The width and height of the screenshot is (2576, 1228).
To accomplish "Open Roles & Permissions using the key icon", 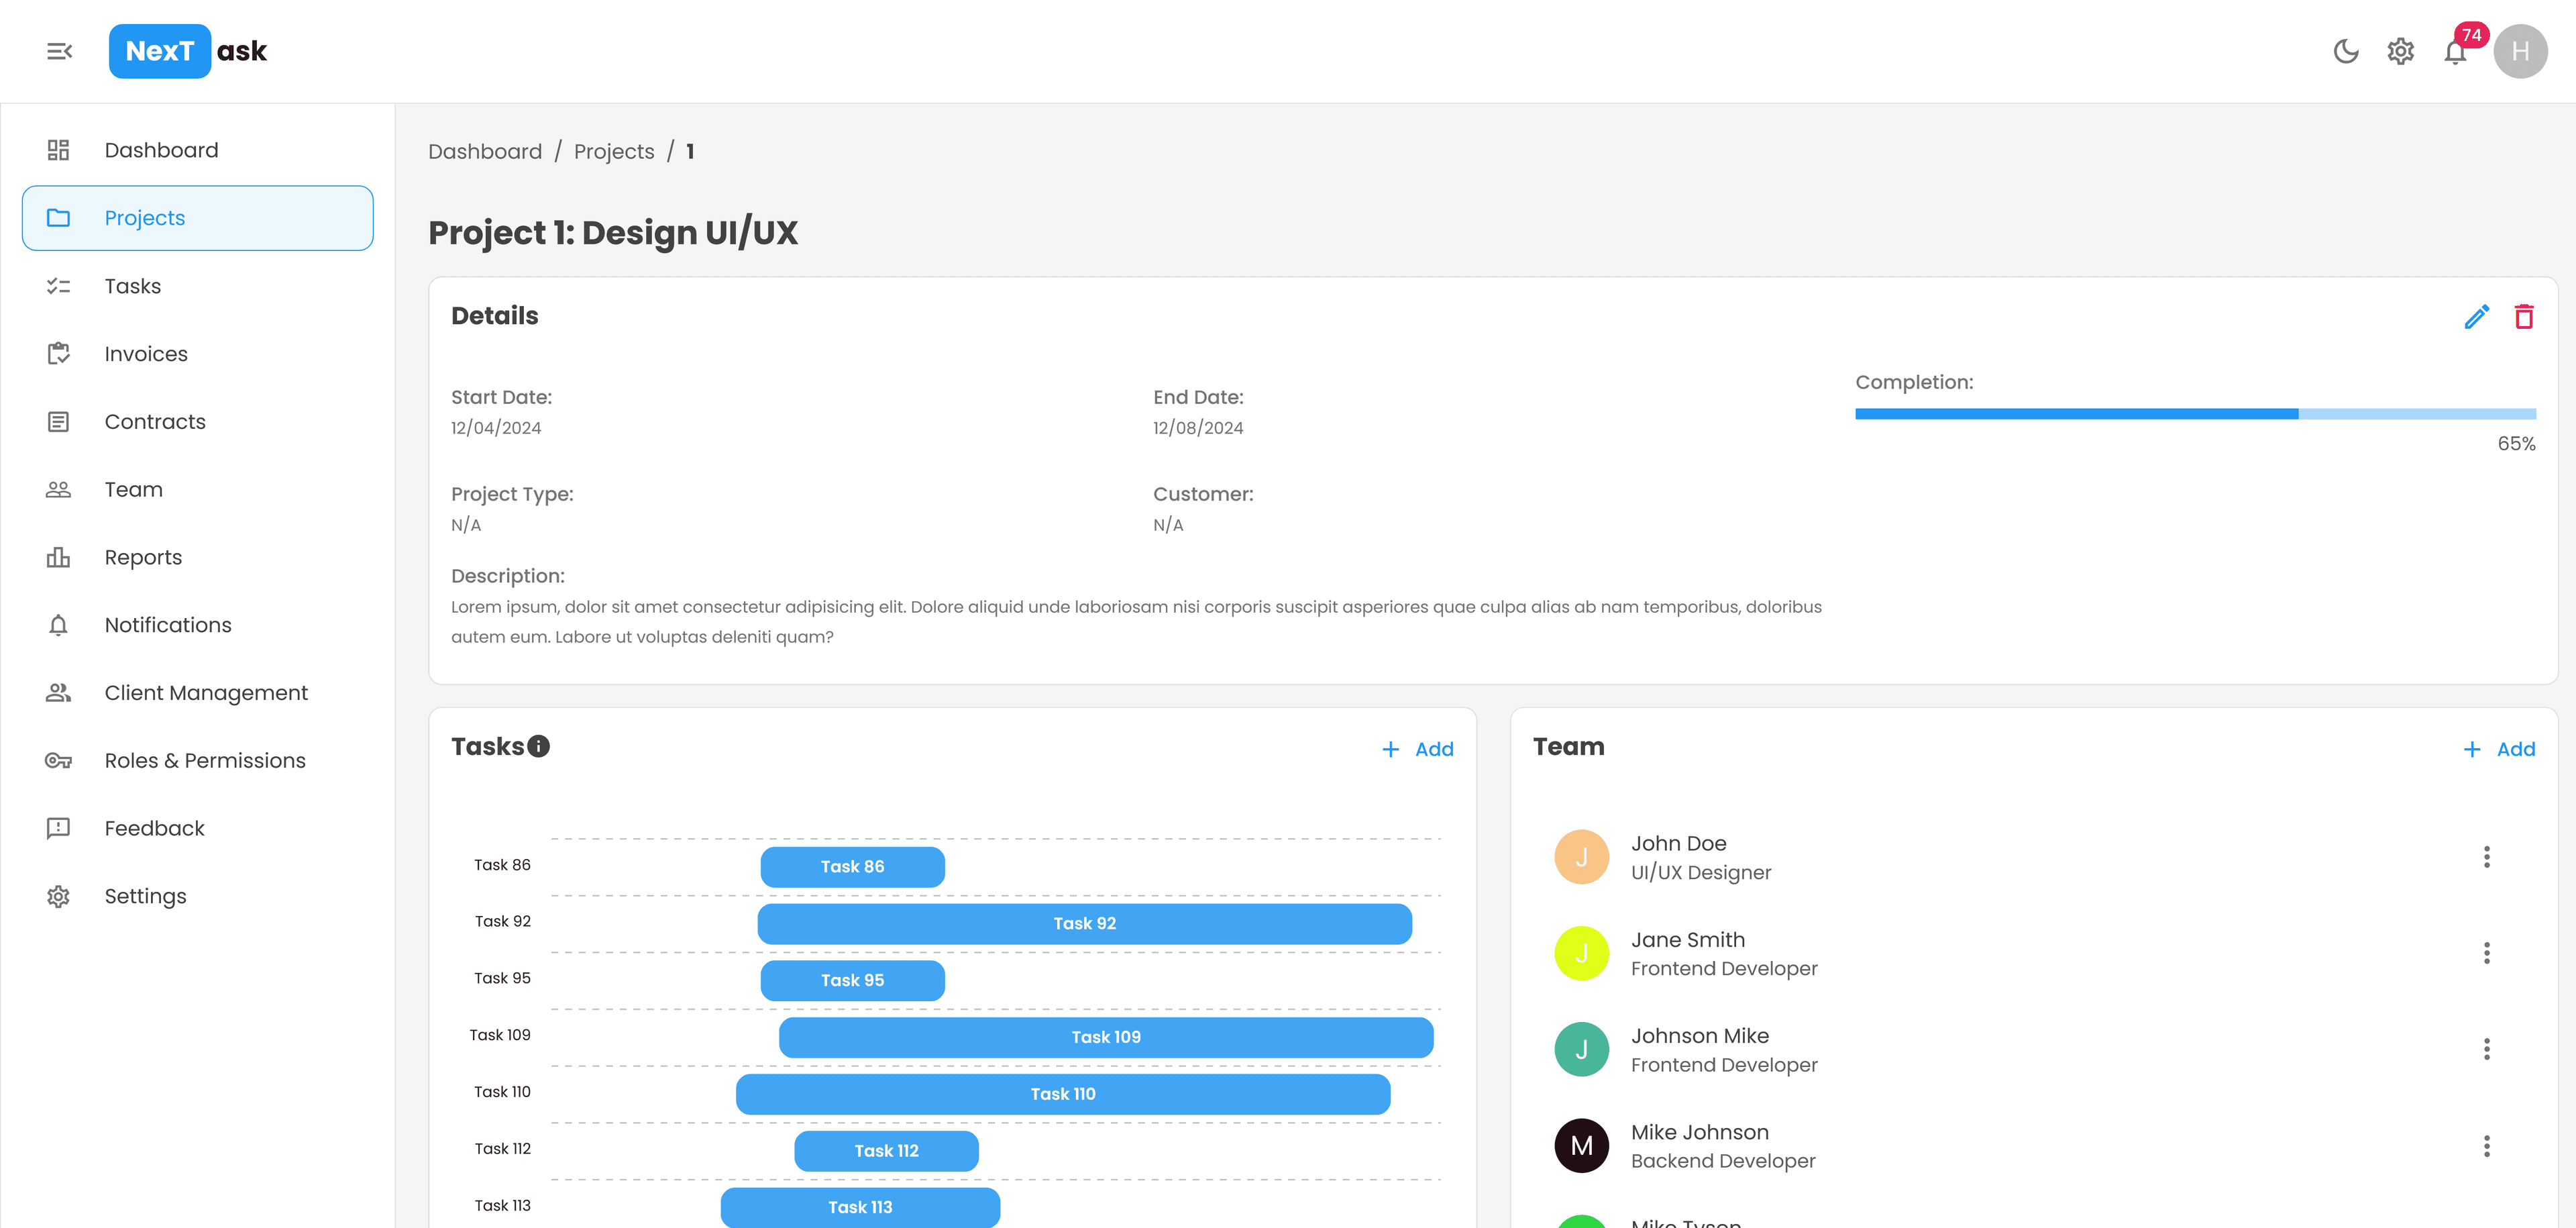I will 58,760.
